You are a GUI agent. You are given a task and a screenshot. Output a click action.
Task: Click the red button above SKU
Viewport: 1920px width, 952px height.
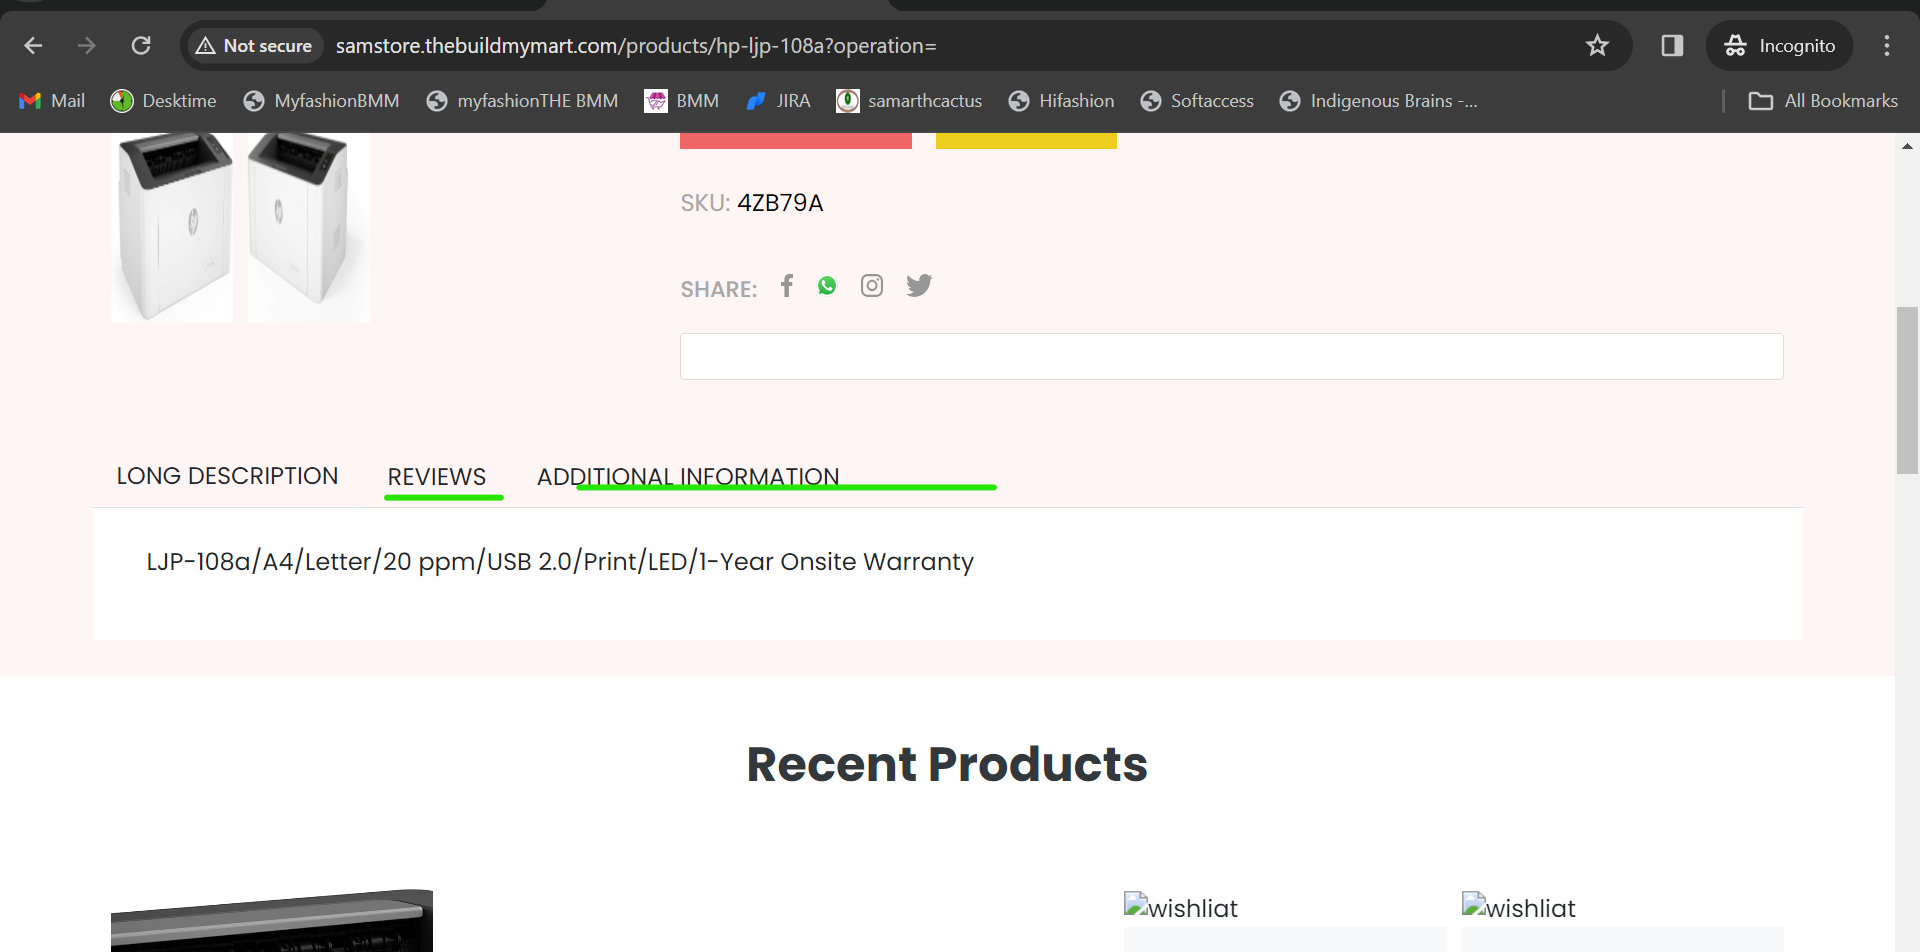796,141
